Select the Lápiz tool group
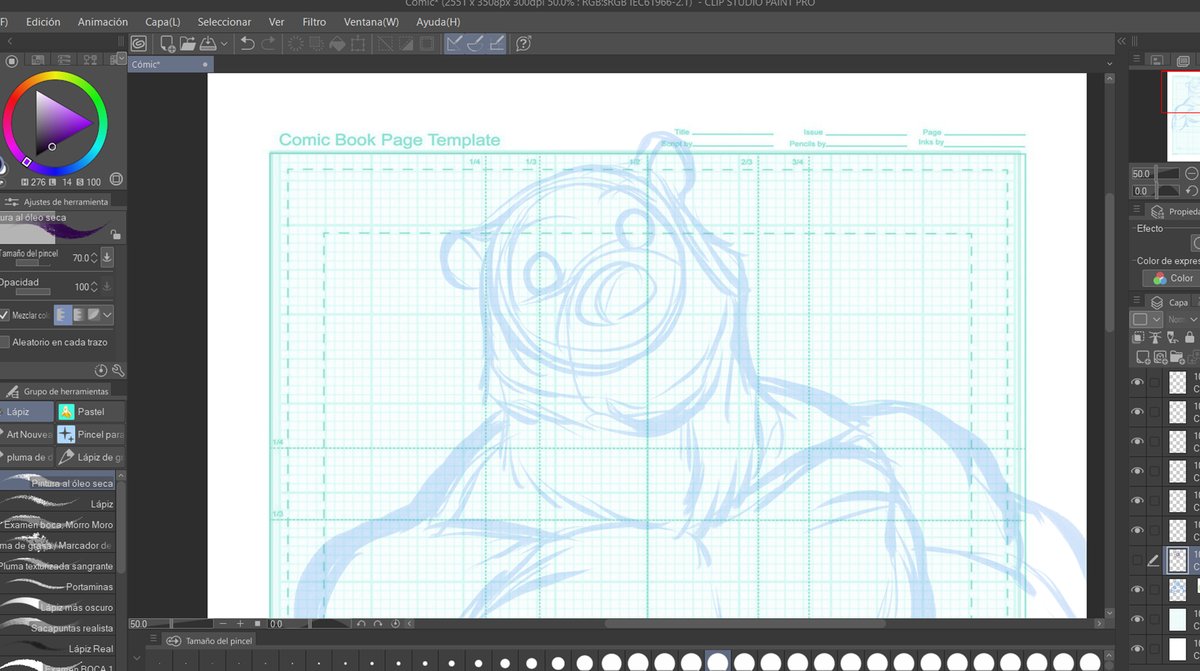 coord(26,412)
